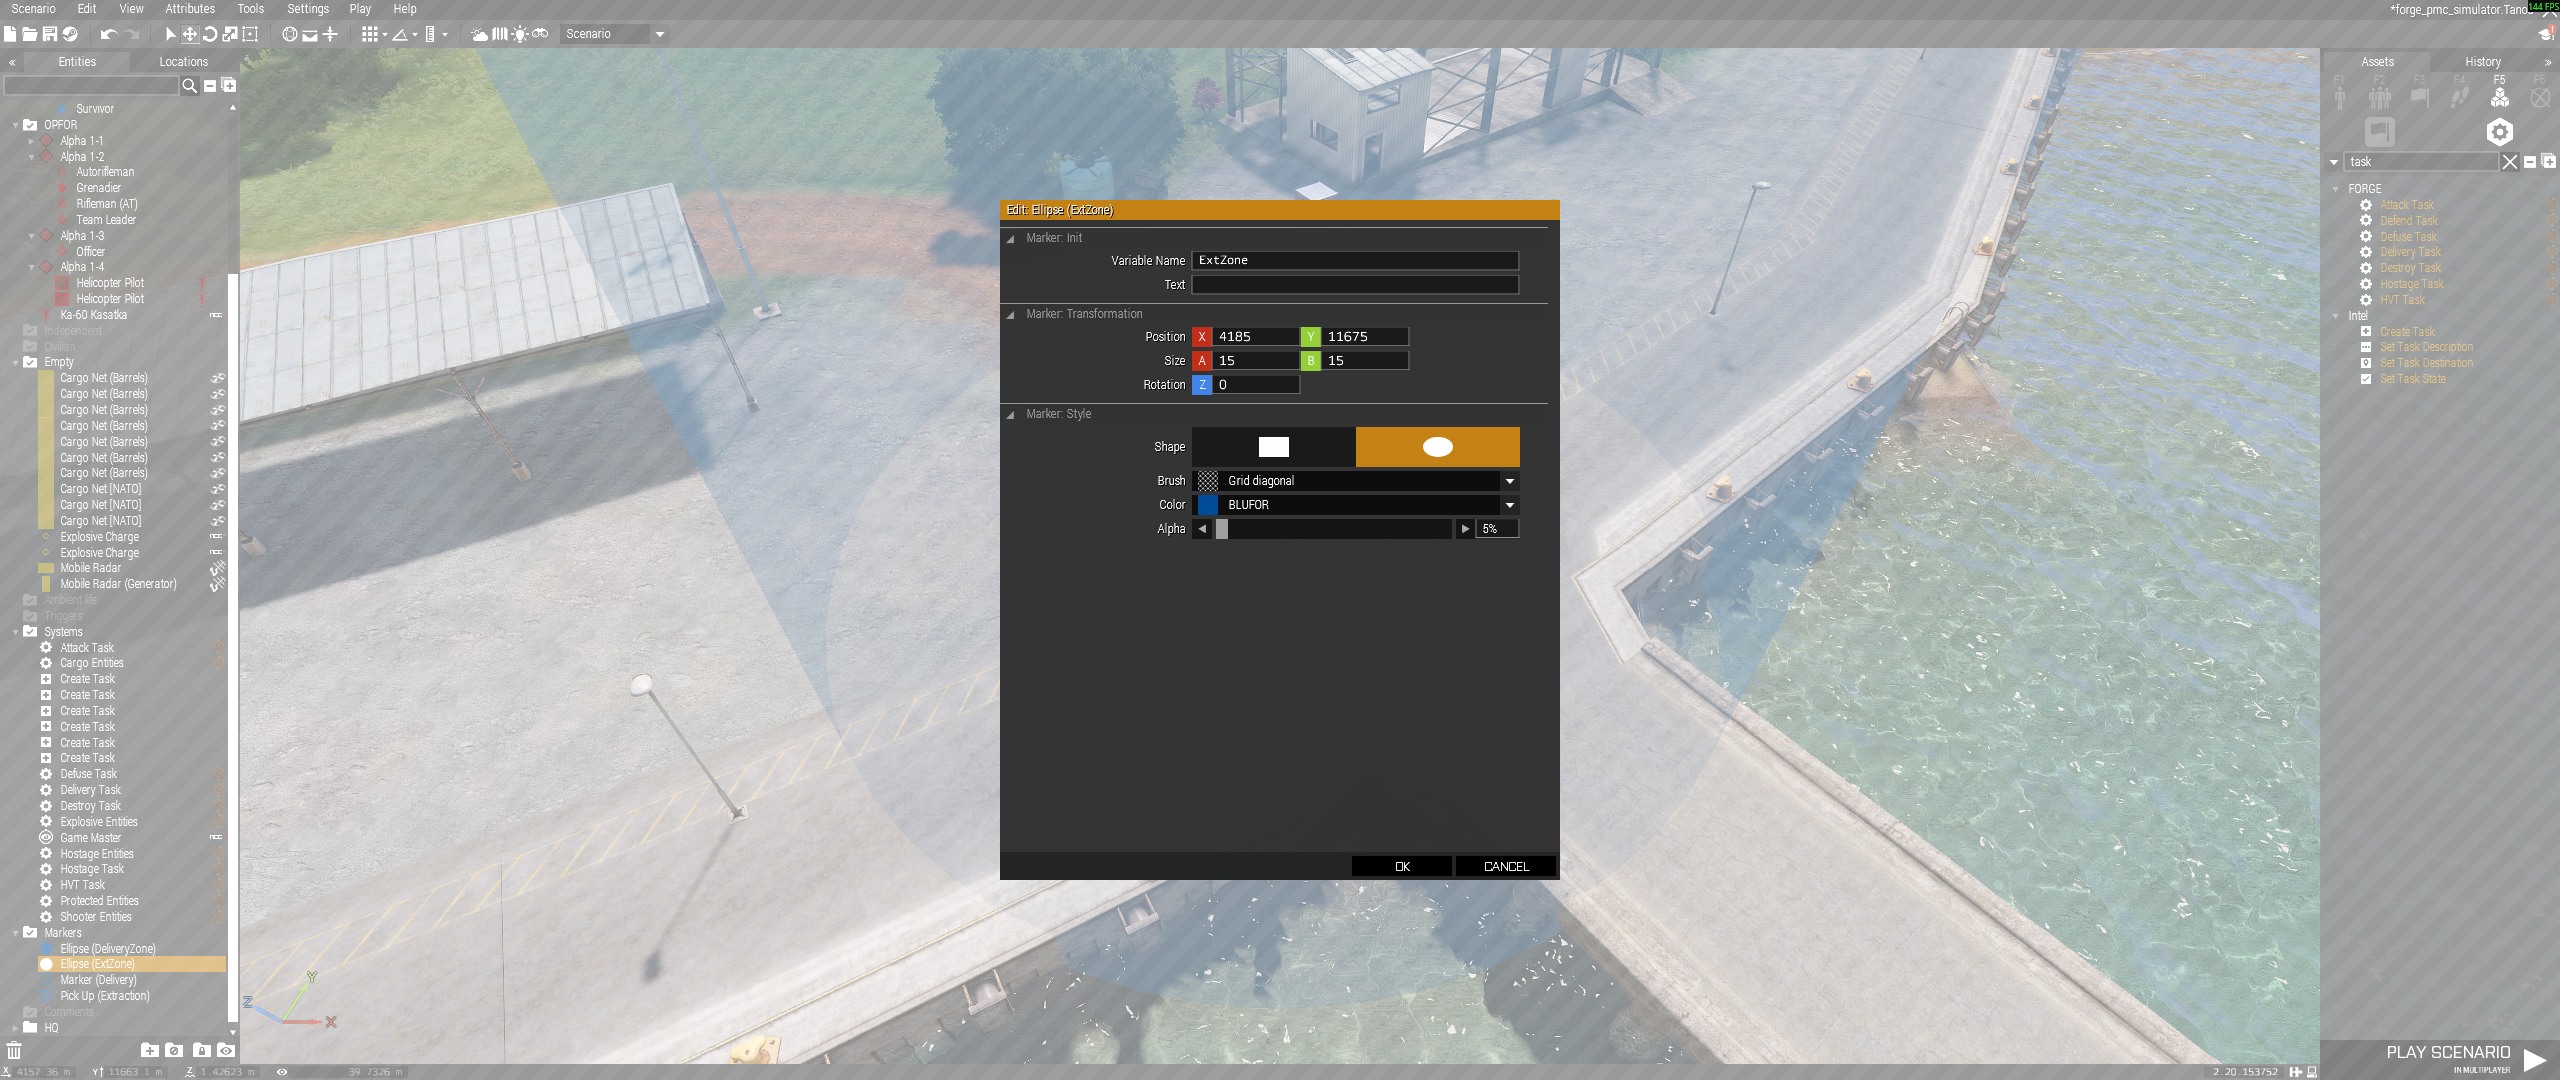
Task: Select the area widget tool
Action: 250,34
